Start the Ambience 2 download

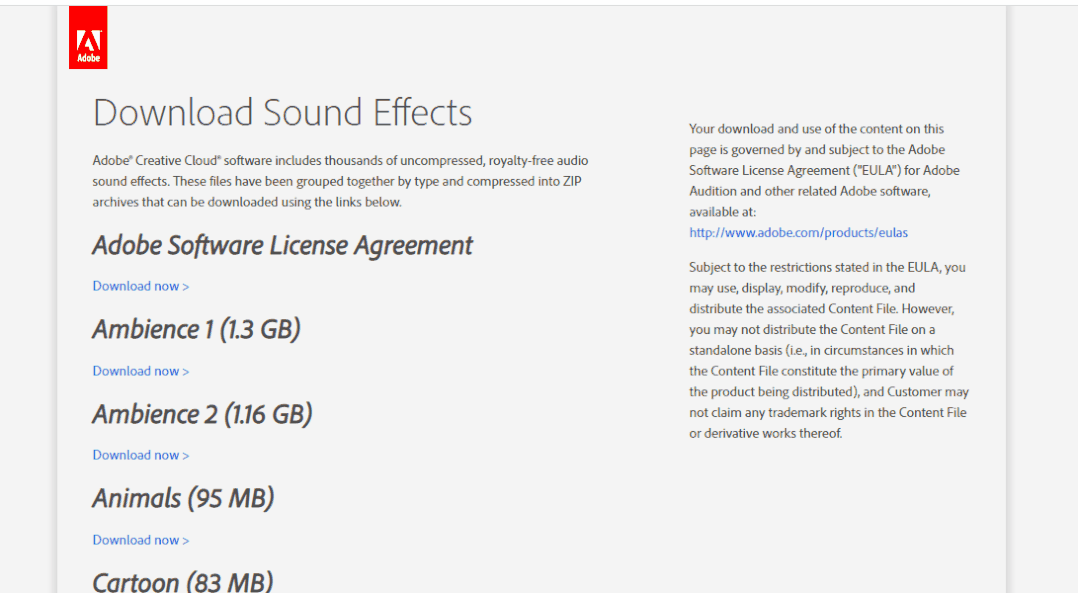click(140, 455)
